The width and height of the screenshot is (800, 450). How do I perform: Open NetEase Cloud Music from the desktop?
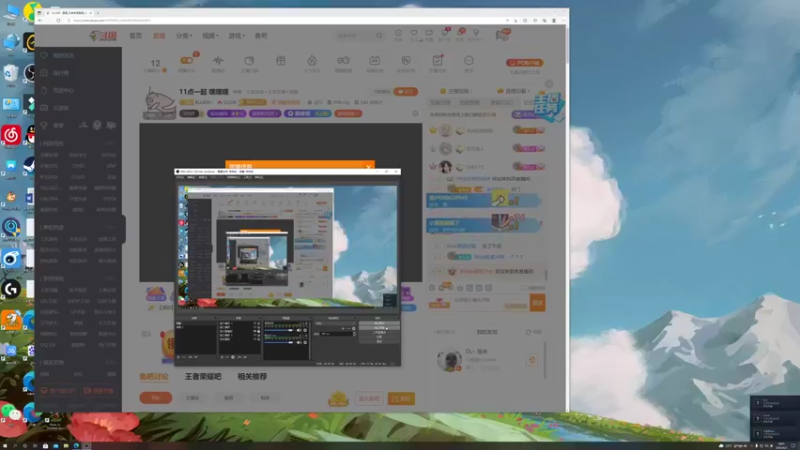(x=11, y=135)
